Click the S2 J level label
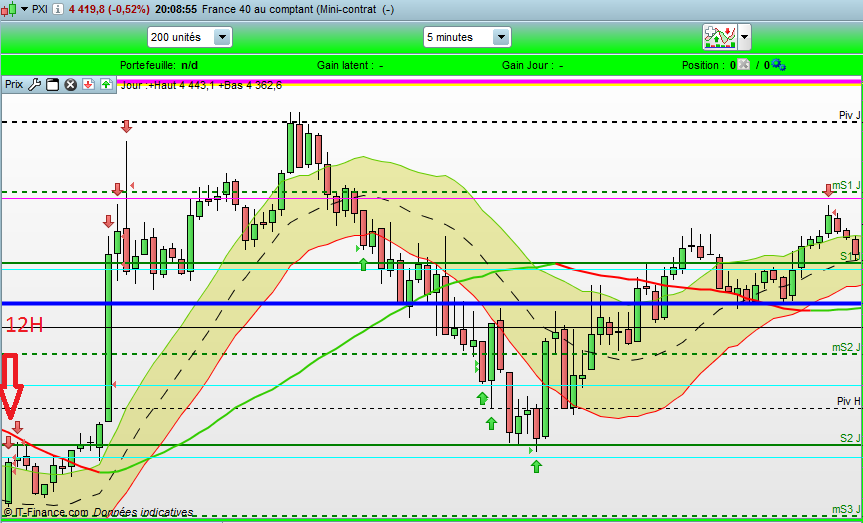The image size is (863, 523). 850,438
